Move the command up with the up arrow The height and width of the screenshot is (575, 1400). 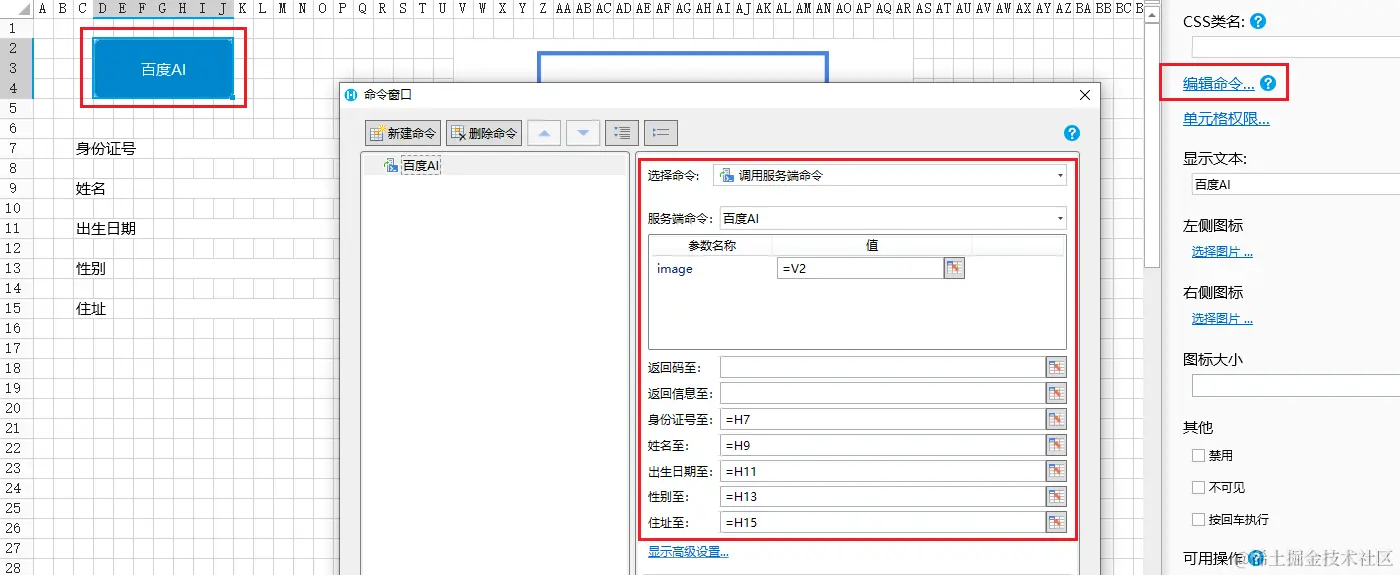[x=544, y=133]
